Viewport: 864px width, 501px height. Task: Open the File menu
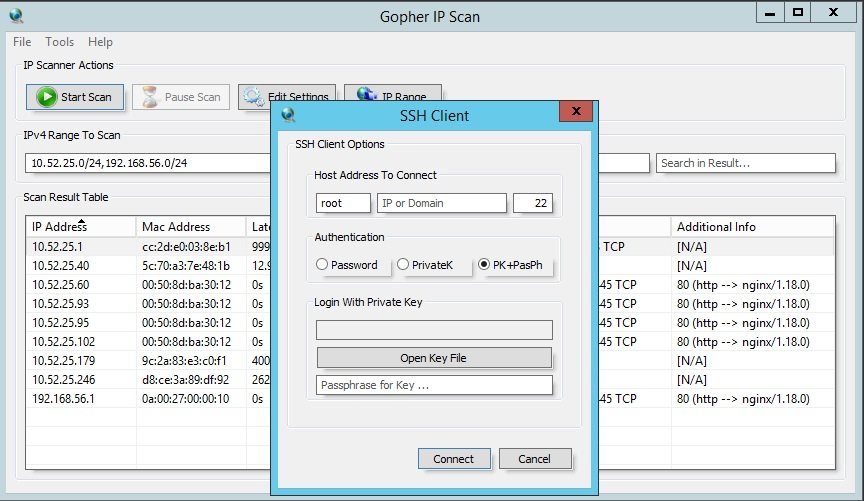(22, 42)
